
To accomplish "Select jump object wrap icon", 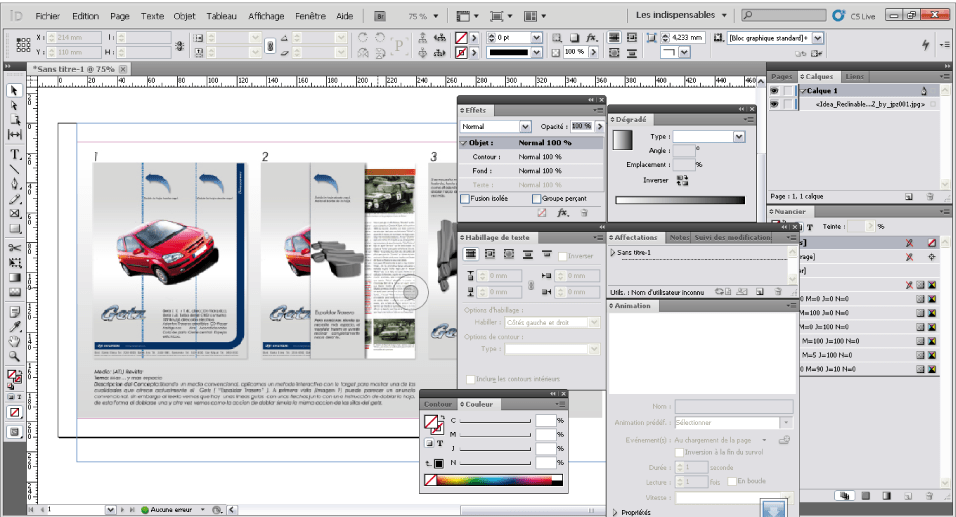I will coord(528,254).
